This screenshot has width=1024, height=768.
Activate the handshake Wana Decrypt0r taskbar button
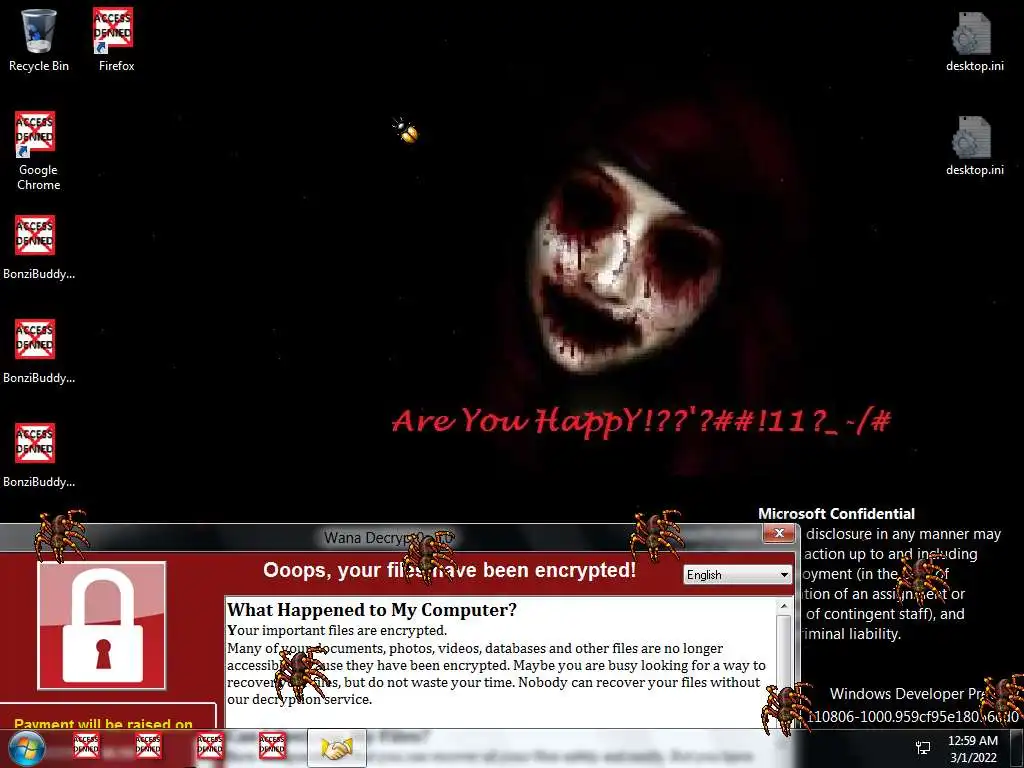pos(337,748)
